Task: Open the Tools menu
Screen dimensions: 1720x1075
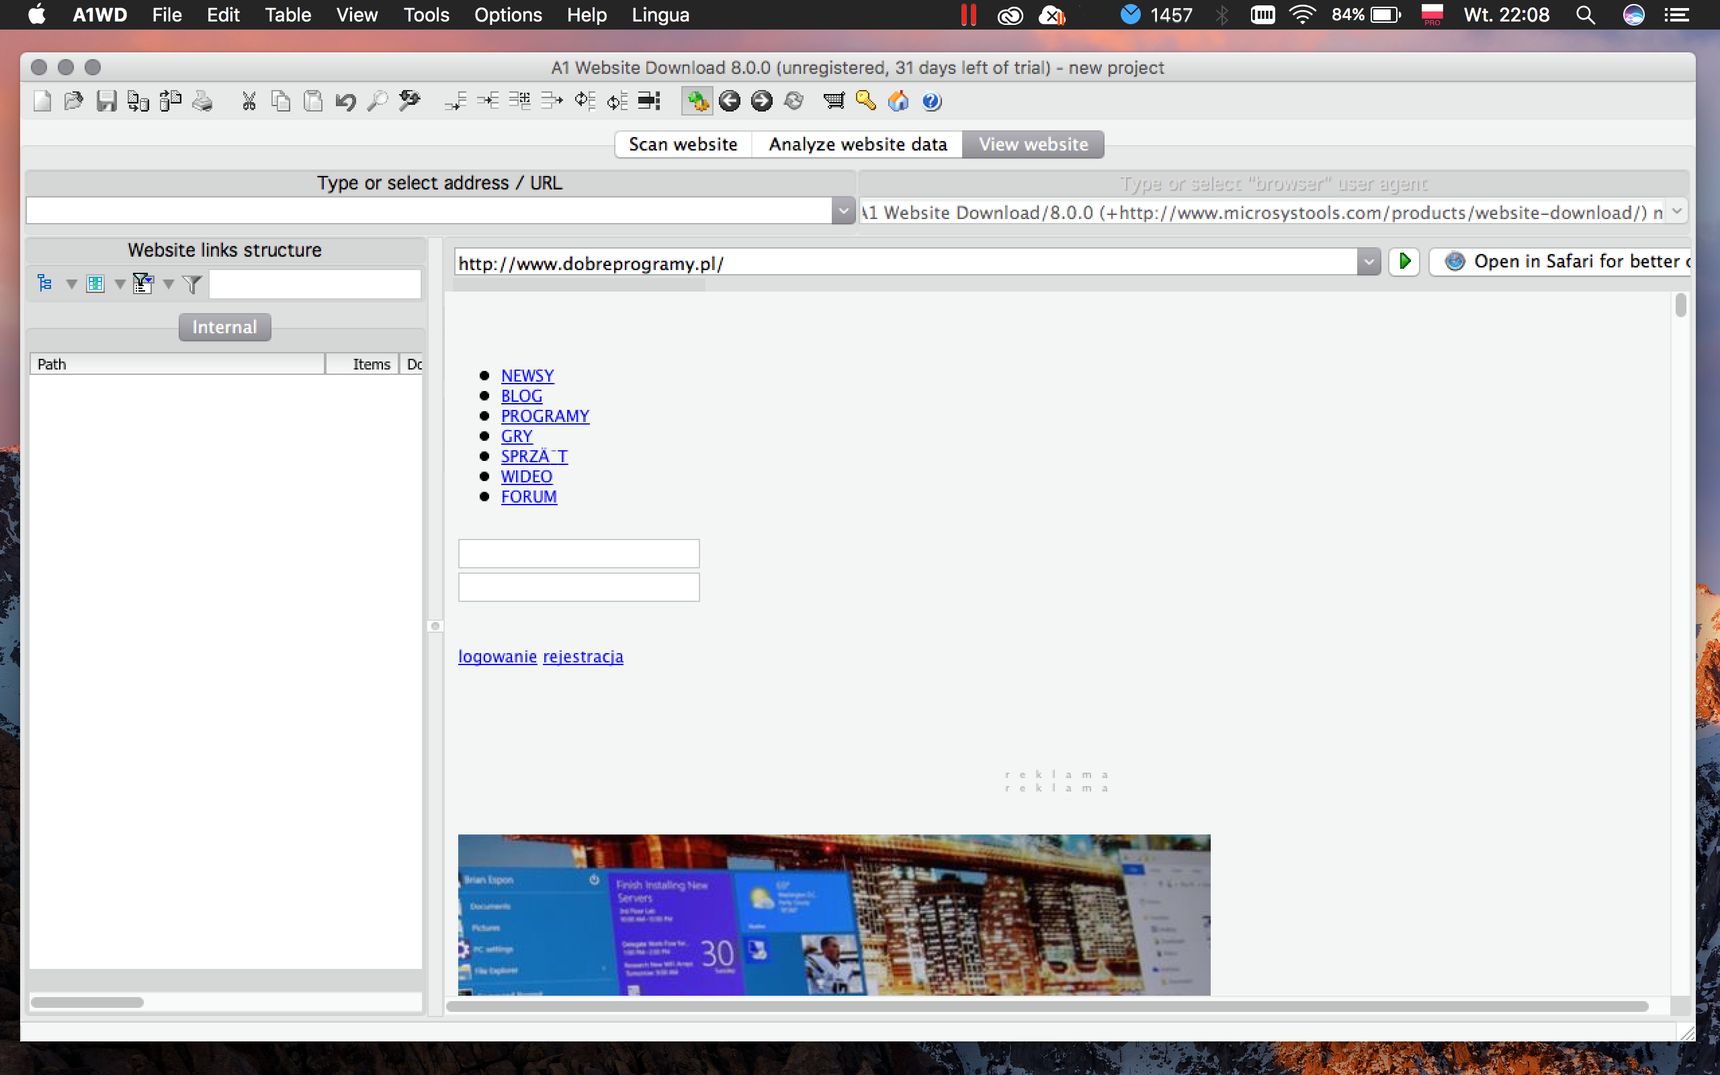Action: click(426, 15)
